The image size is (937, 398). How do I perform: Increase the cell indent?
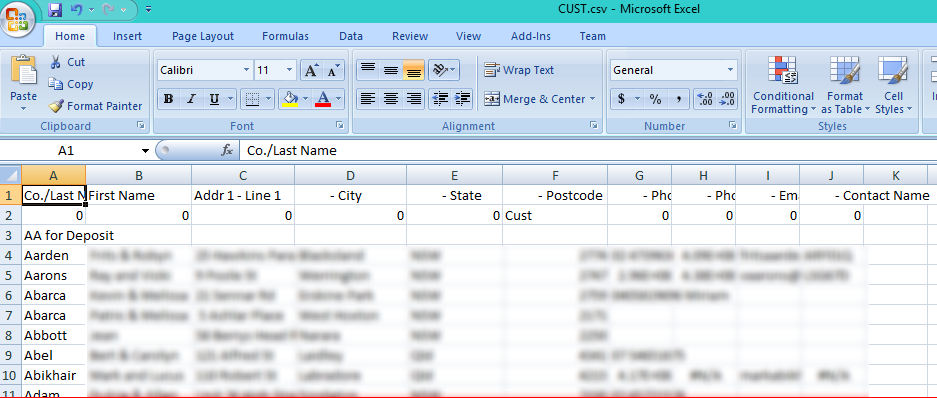462,99
